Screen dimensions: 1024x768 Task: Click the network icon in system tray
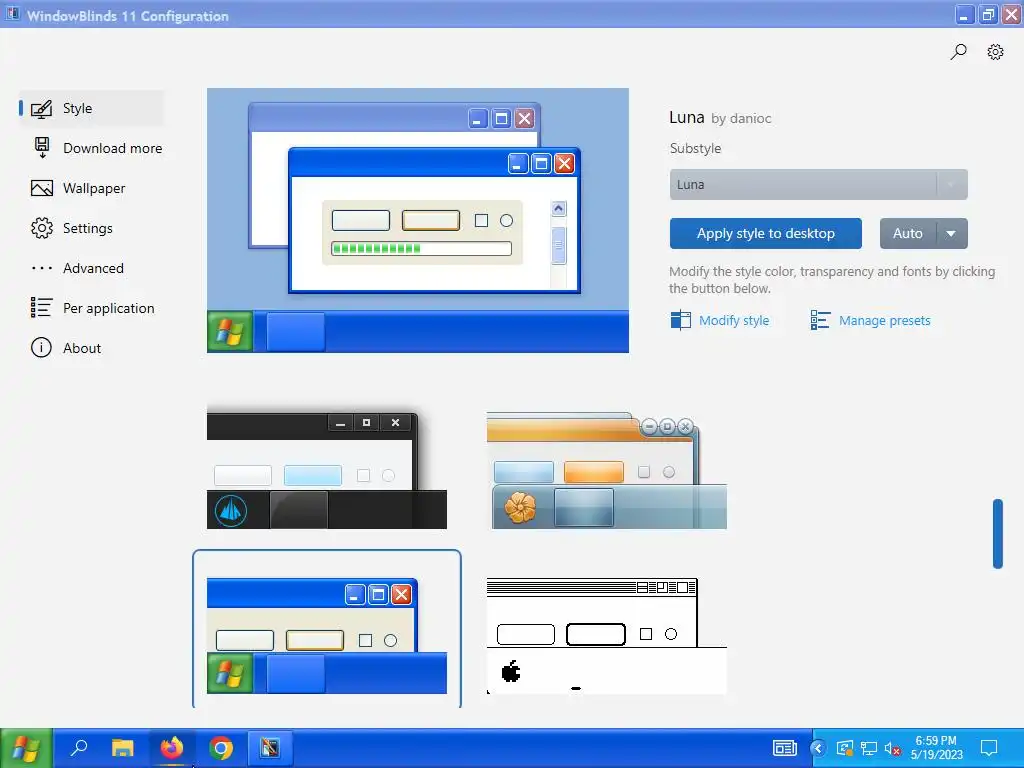pyautogui.click(x=869, y=748)
